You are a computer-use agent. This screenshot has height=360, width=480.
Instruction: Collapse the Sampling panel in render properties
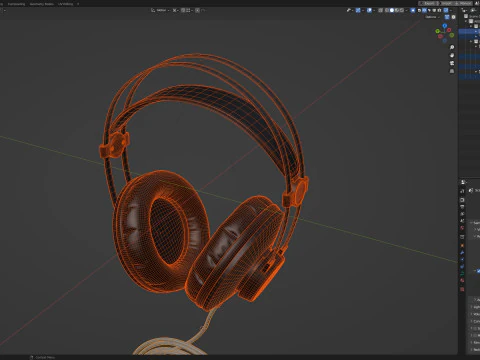tap(475, 222)
